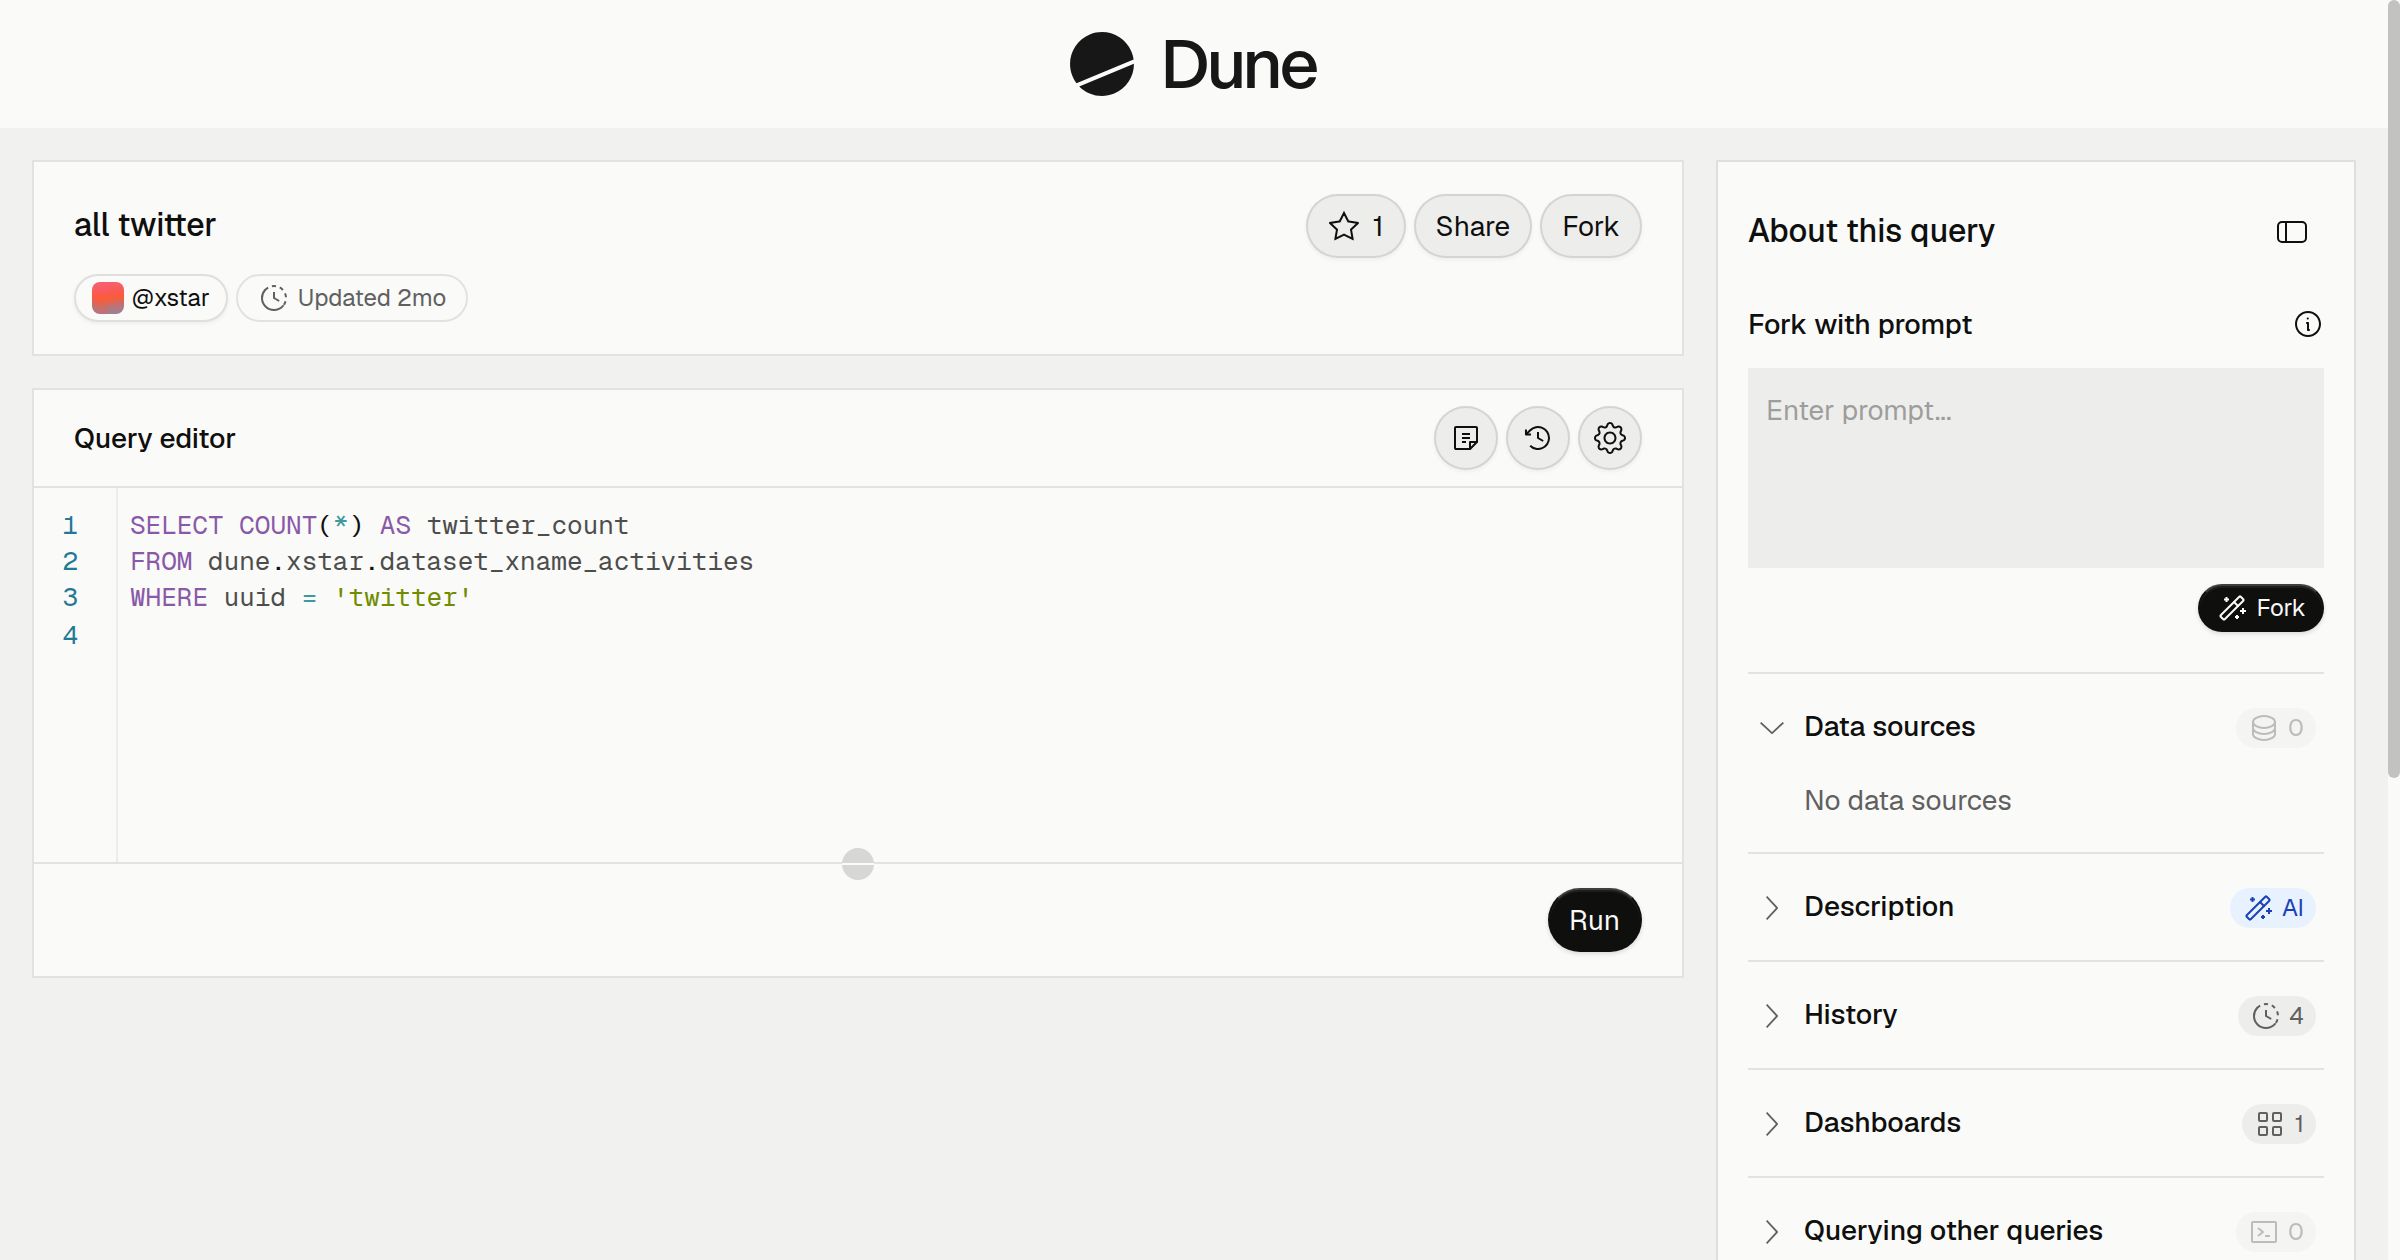The image size is (2400, 1260).
Task: Click the 'Fork with prompt' label
Action: click(1859, 324)
